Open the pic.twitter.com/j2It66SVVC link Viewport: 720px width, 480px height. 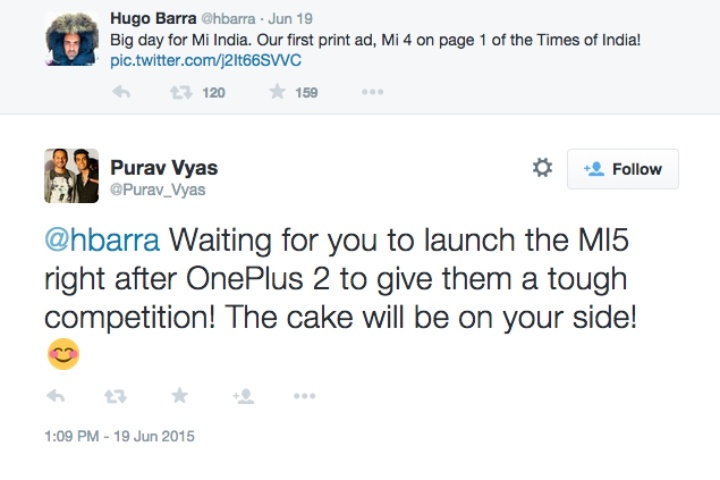pos(206,61)
